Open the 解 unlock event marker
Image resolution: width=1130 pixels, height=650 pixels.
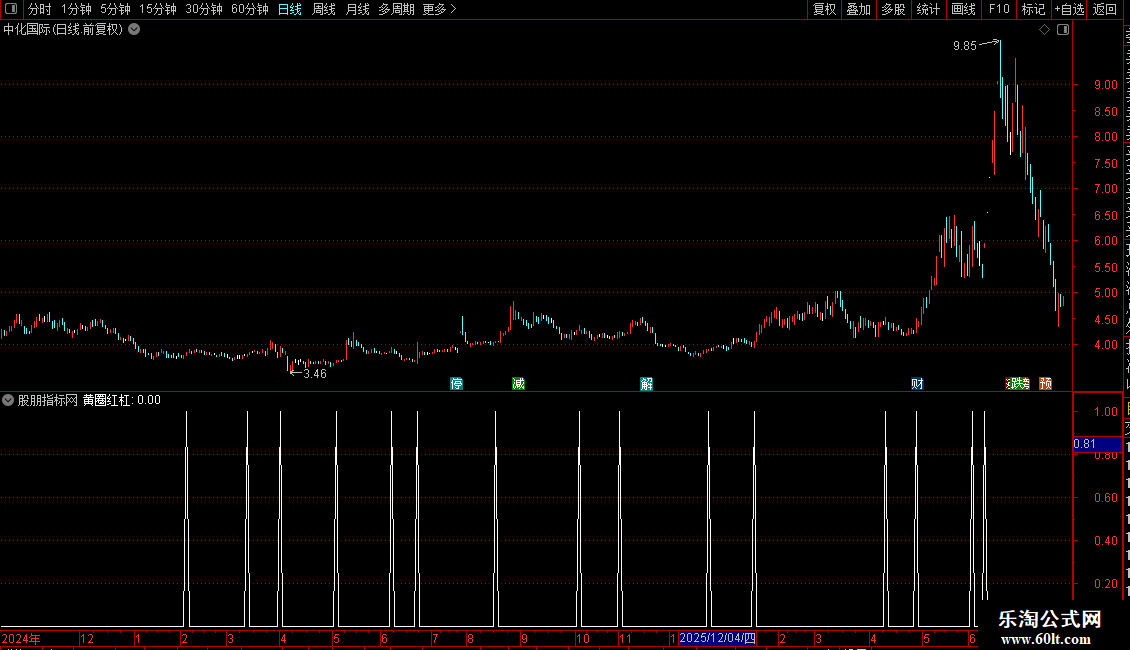646,383
